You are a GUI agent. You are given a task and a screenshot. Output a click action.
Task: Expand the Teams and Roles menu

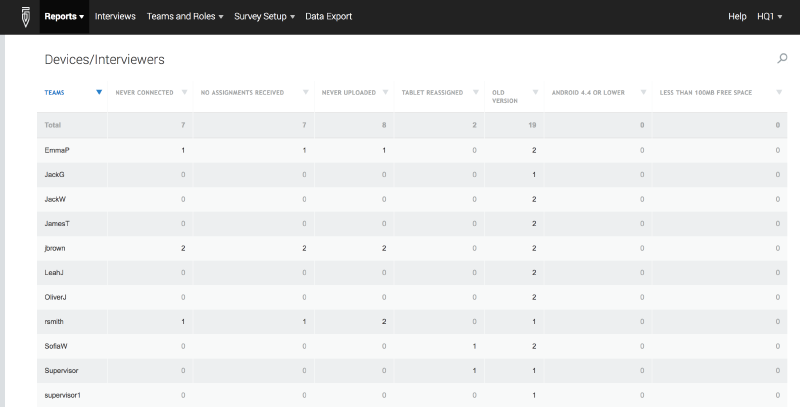pyautogui.click(x=185, y=17)
